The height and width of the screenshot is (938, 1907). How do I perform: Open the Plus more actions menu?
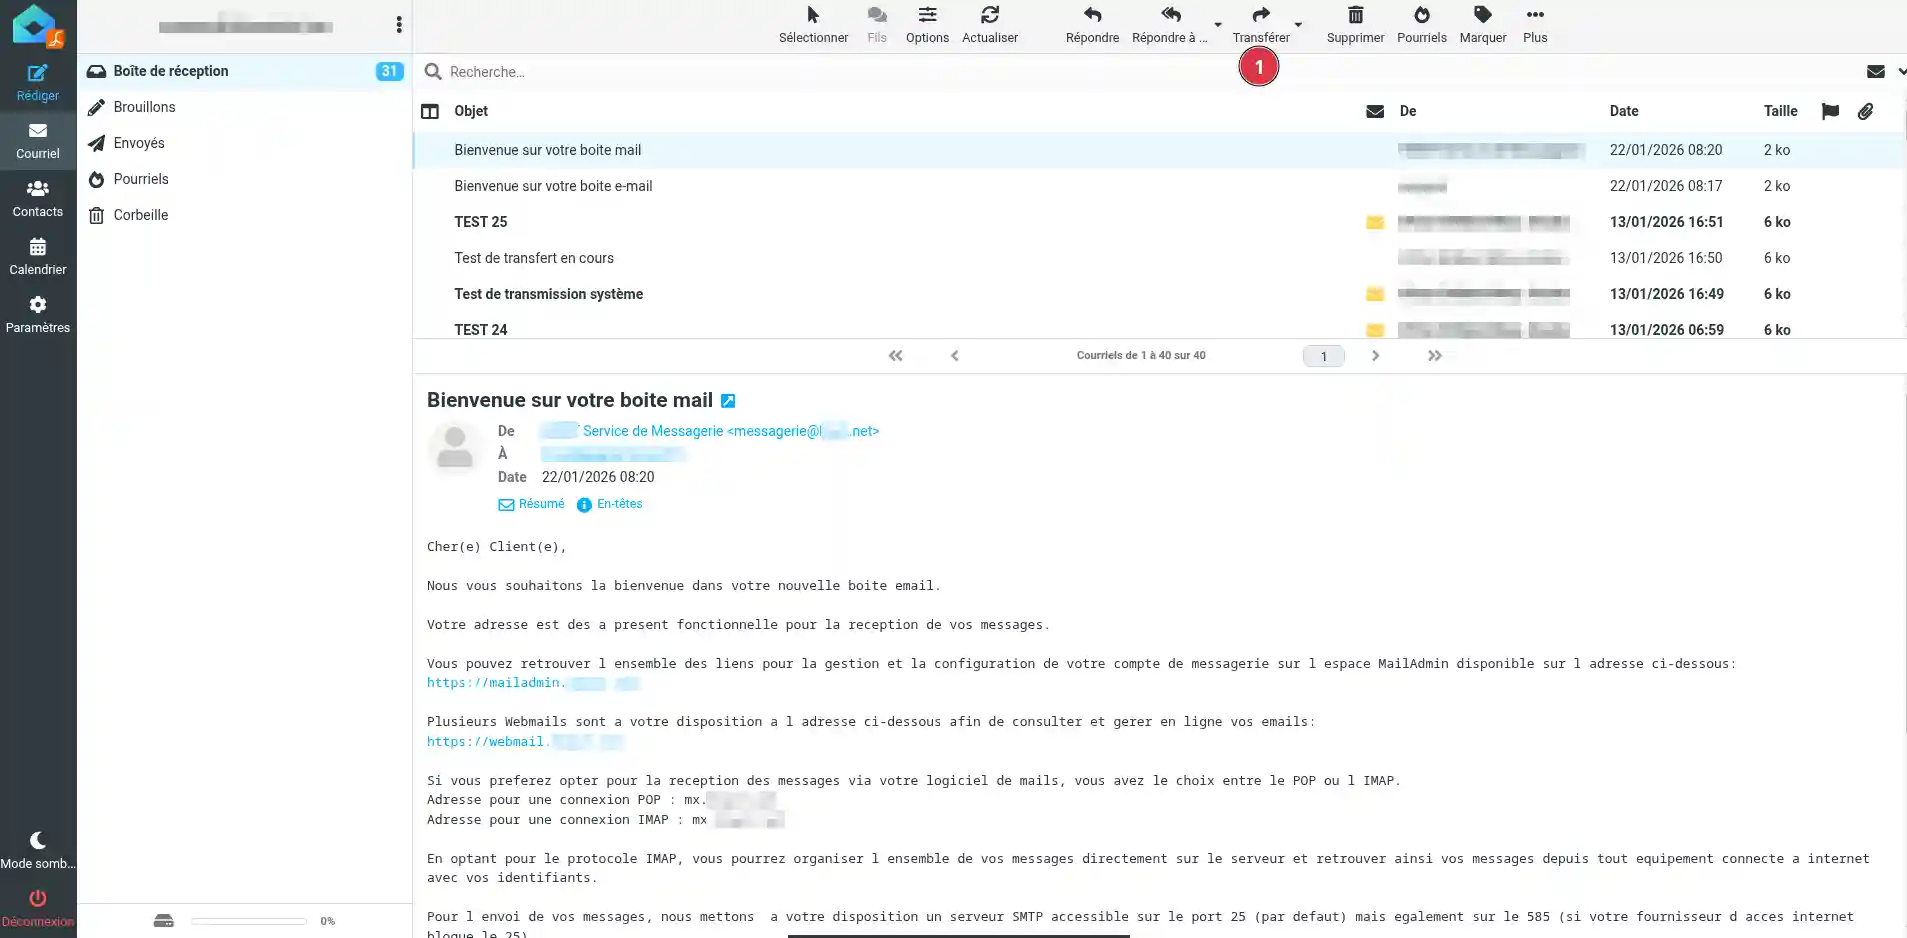point(1535,25)
